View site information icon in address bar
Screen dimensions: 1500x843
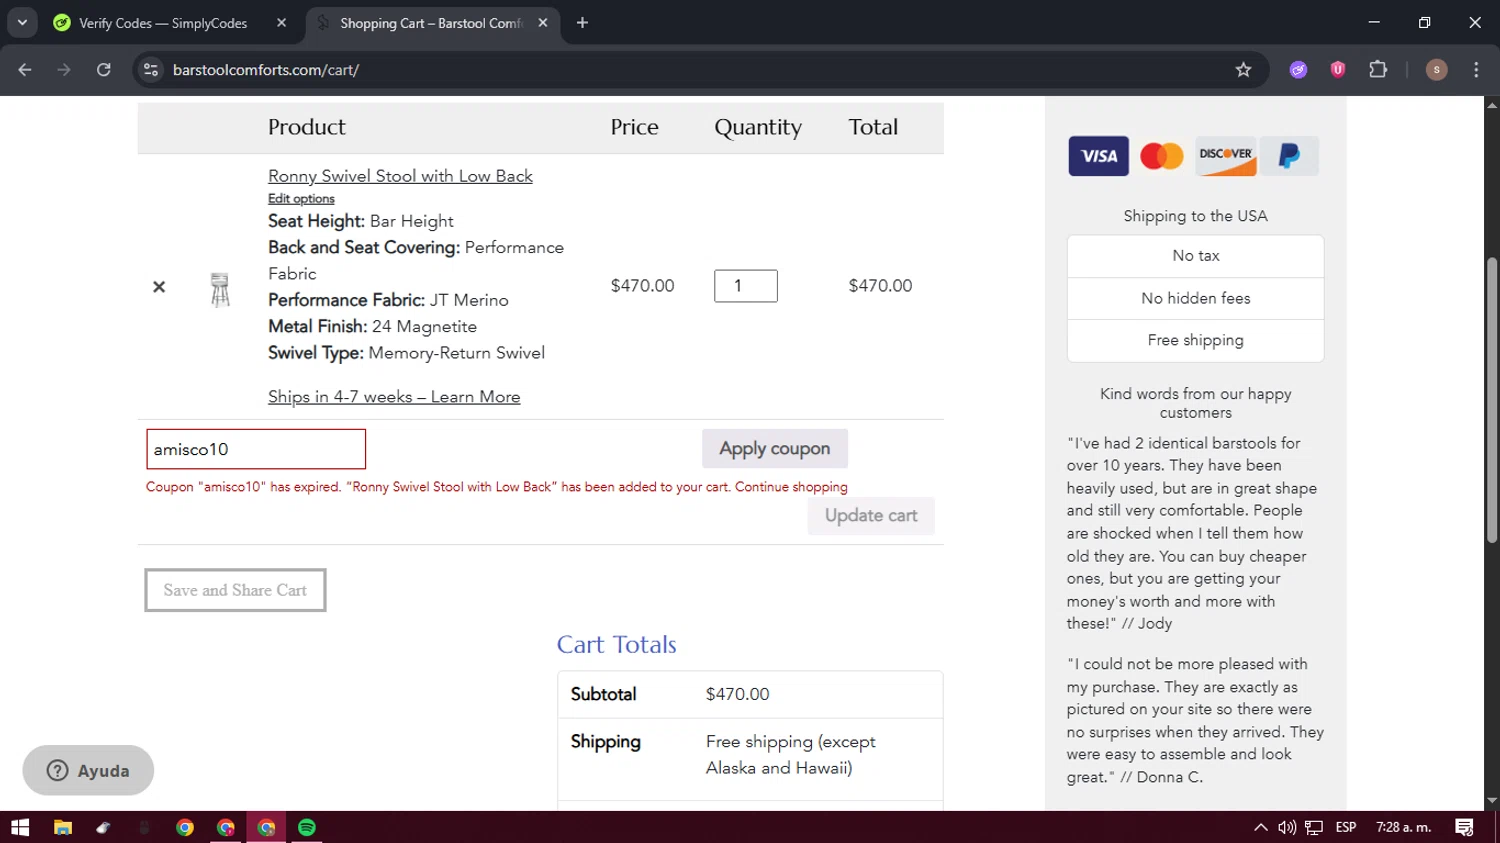151,70
